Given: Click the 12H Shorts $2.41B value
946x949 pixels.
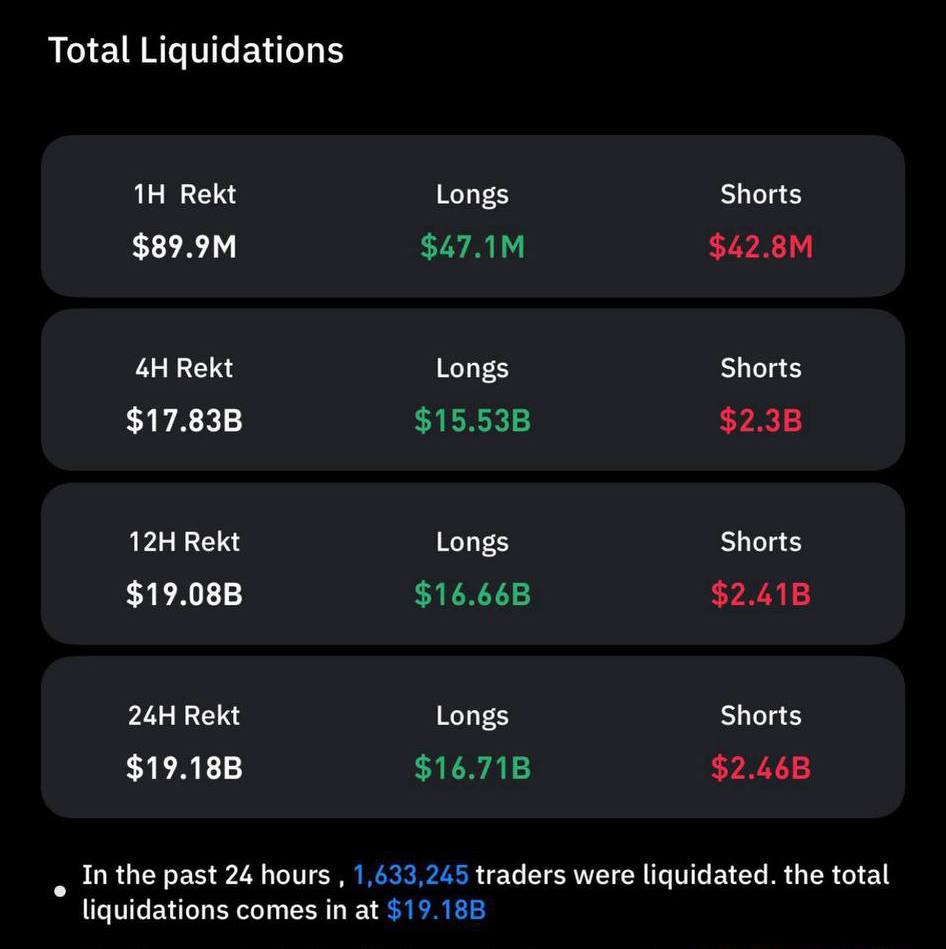Looking at the screenshot, I should click(x=761, y=594).
